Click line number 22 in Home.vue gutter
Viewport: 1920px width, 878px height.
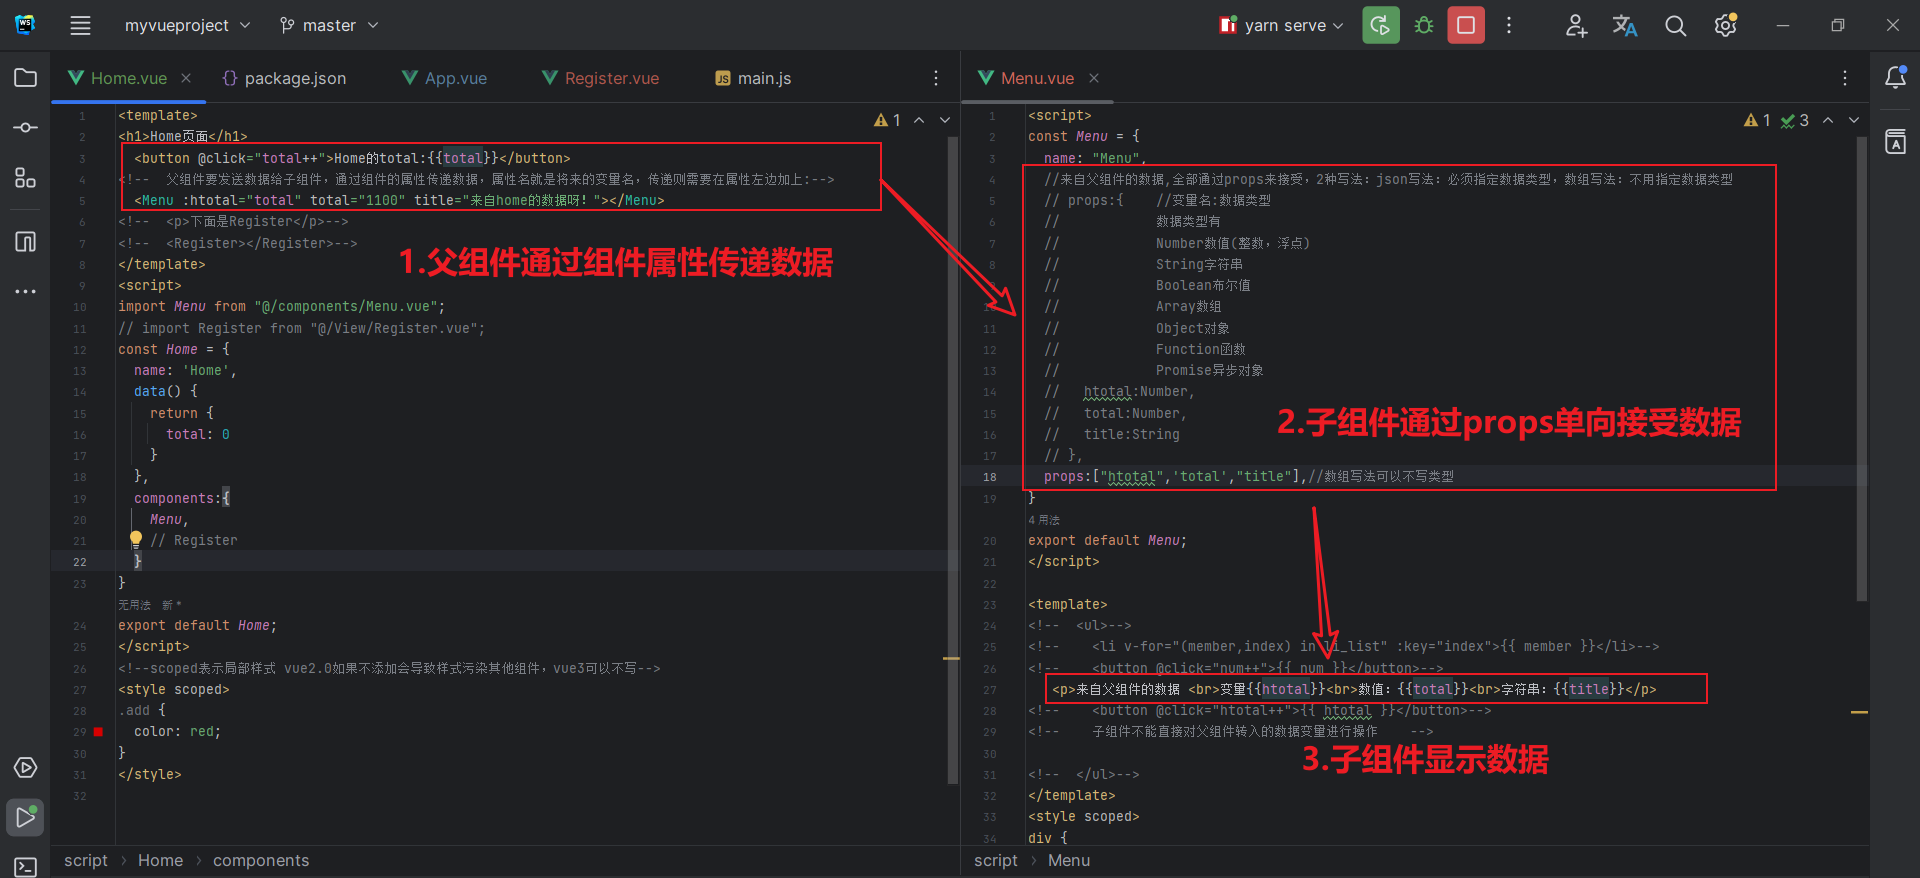(80, 562)
